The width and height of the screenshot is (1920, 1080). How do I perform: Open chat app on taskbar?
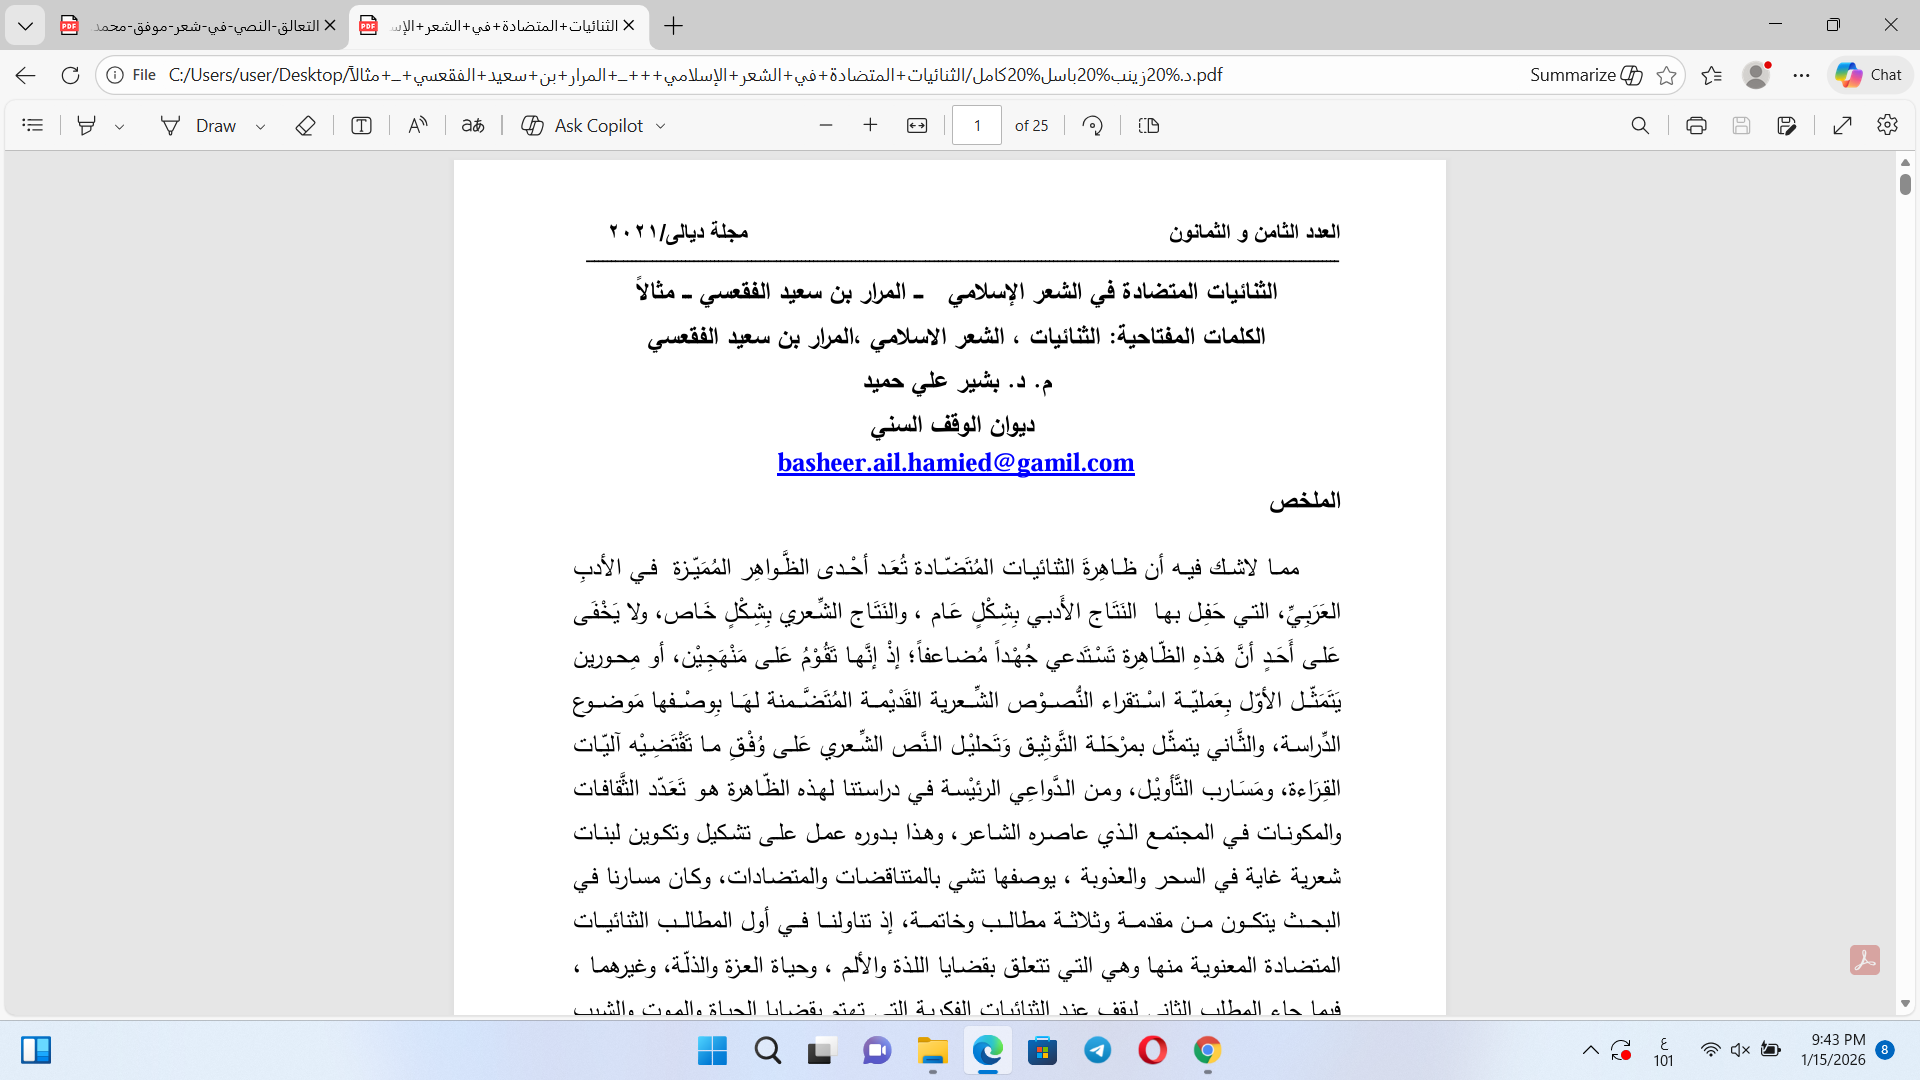point(877,1051)
